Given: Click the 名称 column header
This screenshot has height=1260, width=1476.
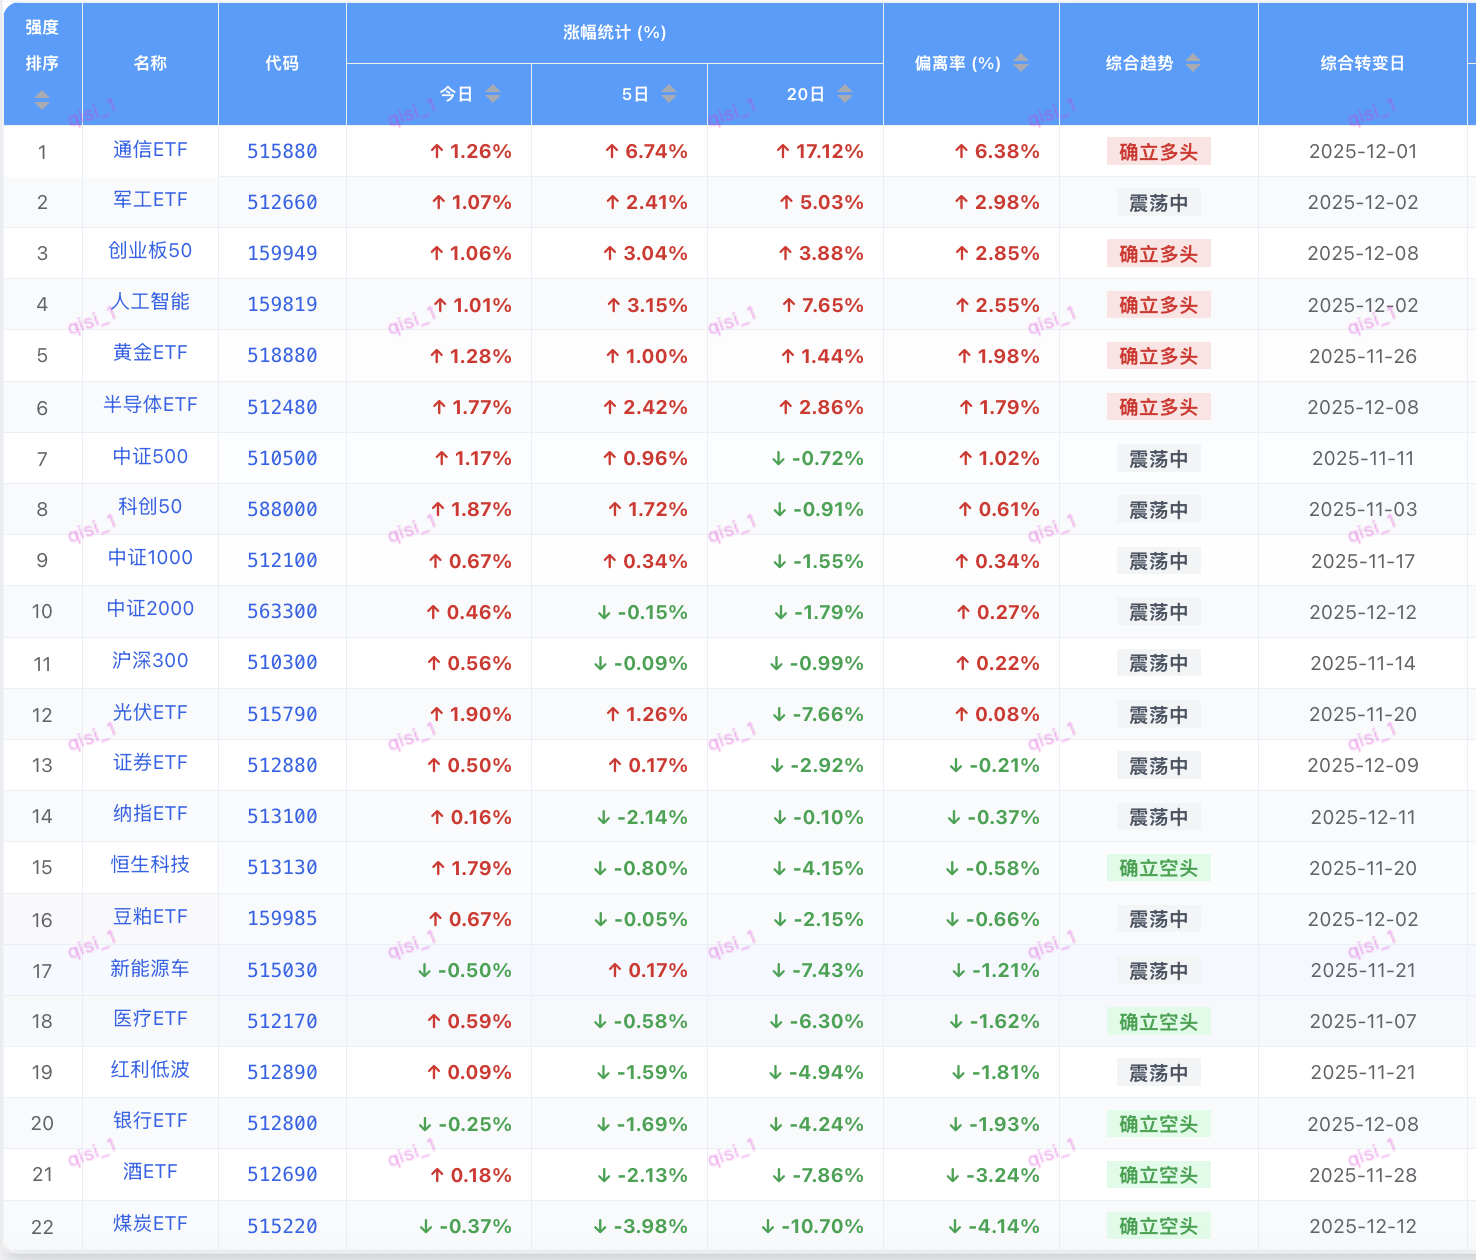Looking at the screenshot, I should pos(150,62).
